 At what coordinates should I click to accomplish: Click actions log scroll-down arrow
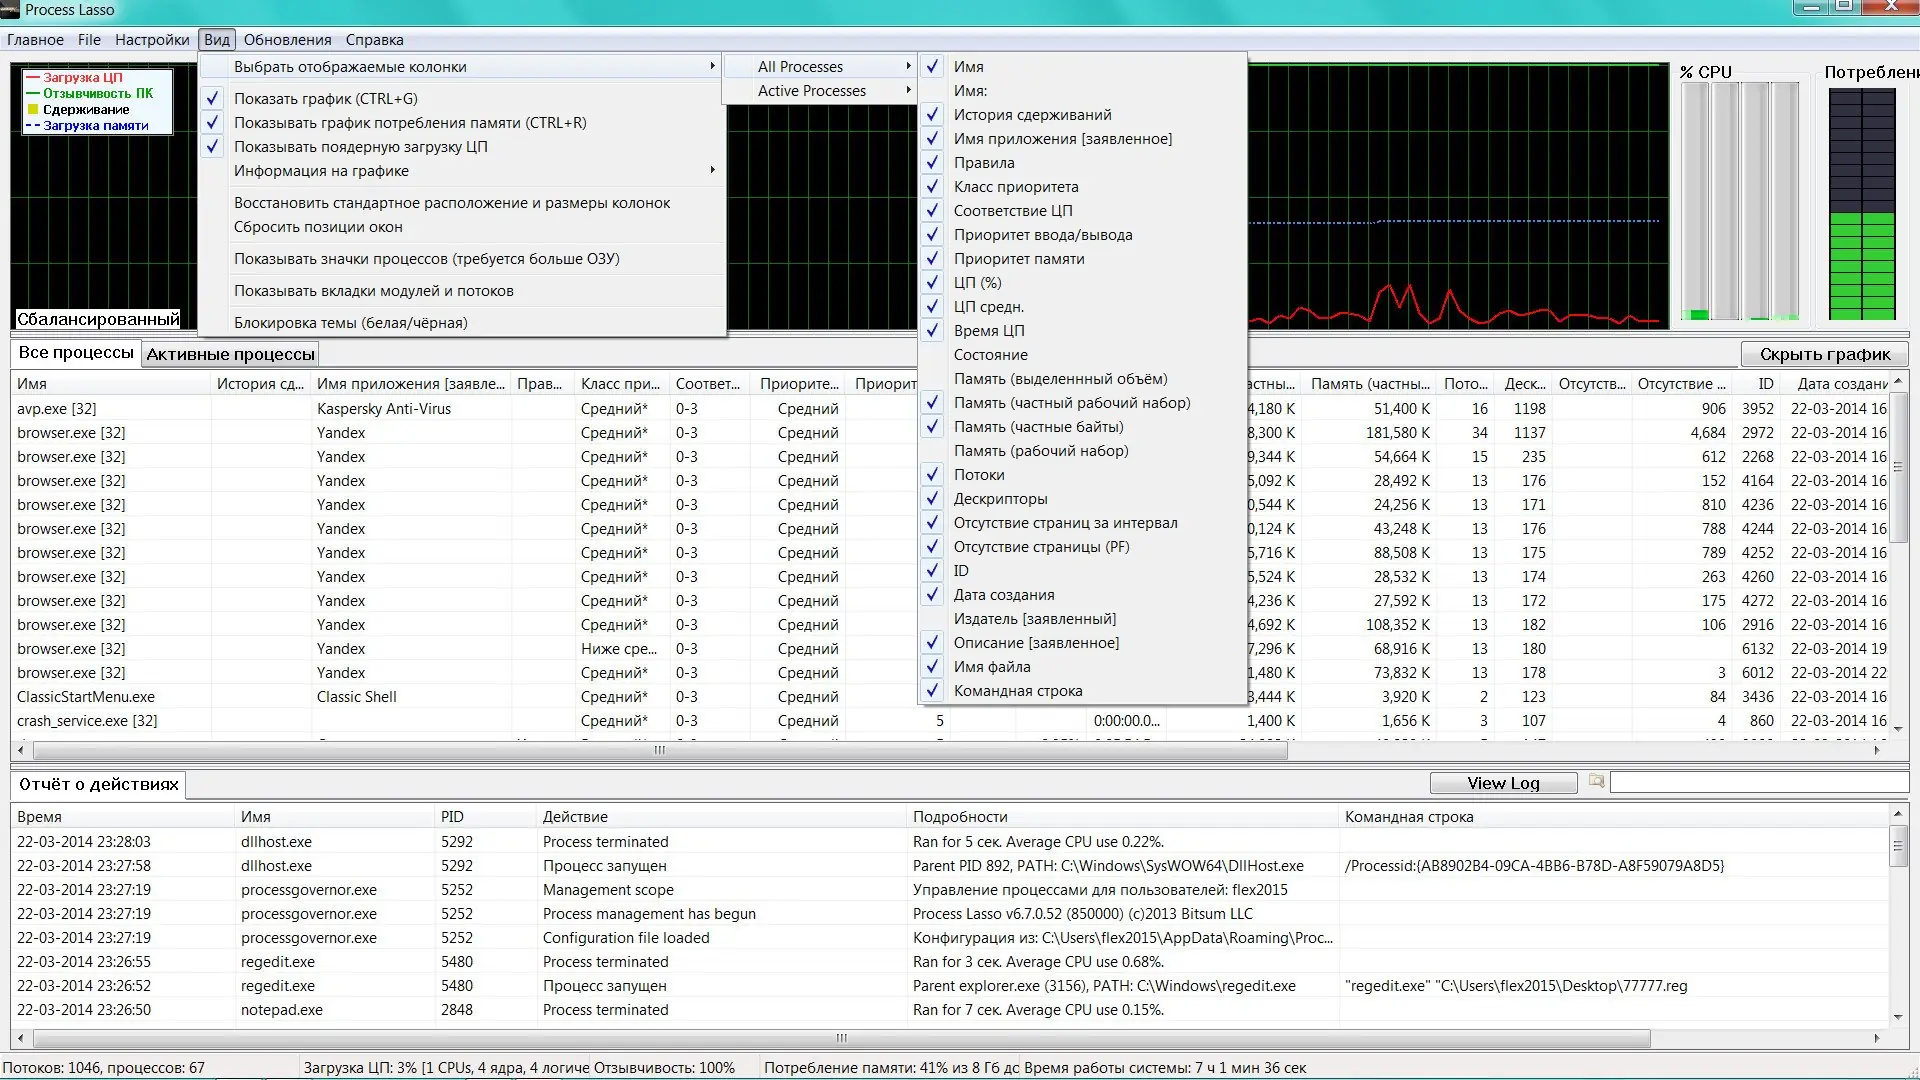pos(1897,1017)
